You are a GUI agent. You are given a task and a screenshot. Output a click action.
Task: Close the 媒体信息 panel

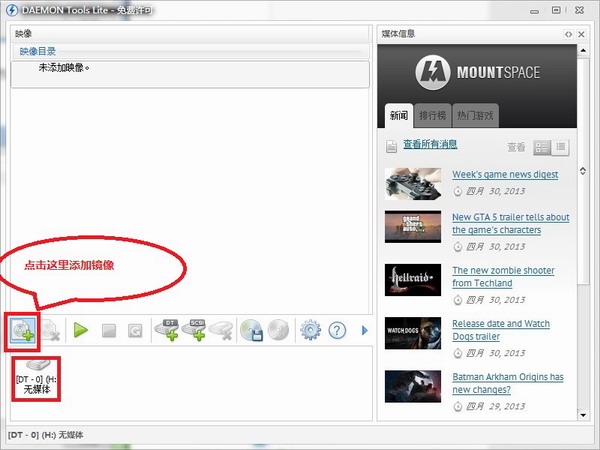click(x=581, y=34)
